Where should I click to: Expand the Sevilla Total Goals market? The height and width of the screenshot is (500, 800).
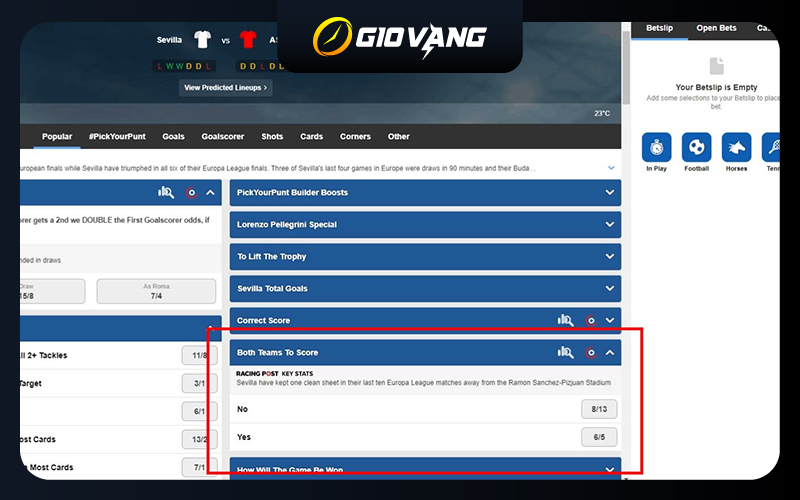click(425, 289)
